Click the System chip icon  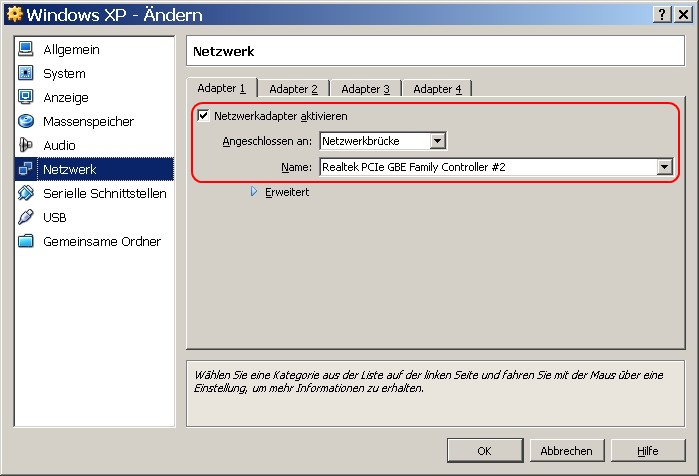click(x=26, y=73)
